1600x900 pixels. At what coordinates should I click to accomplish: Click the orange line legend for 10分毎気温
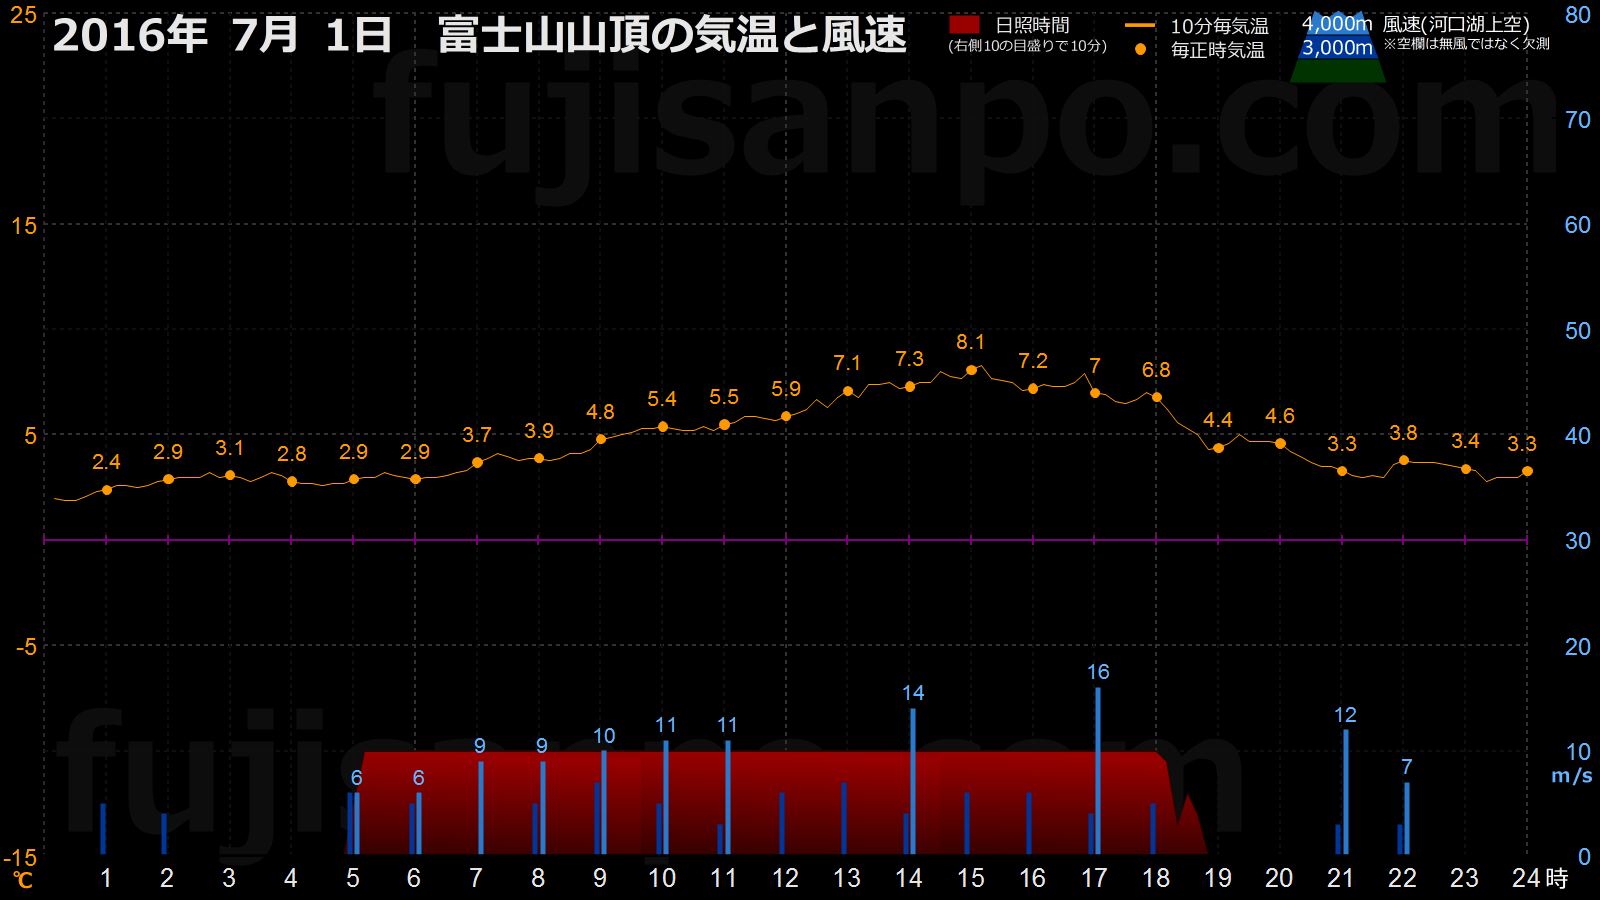click(x=1140, y=26)
